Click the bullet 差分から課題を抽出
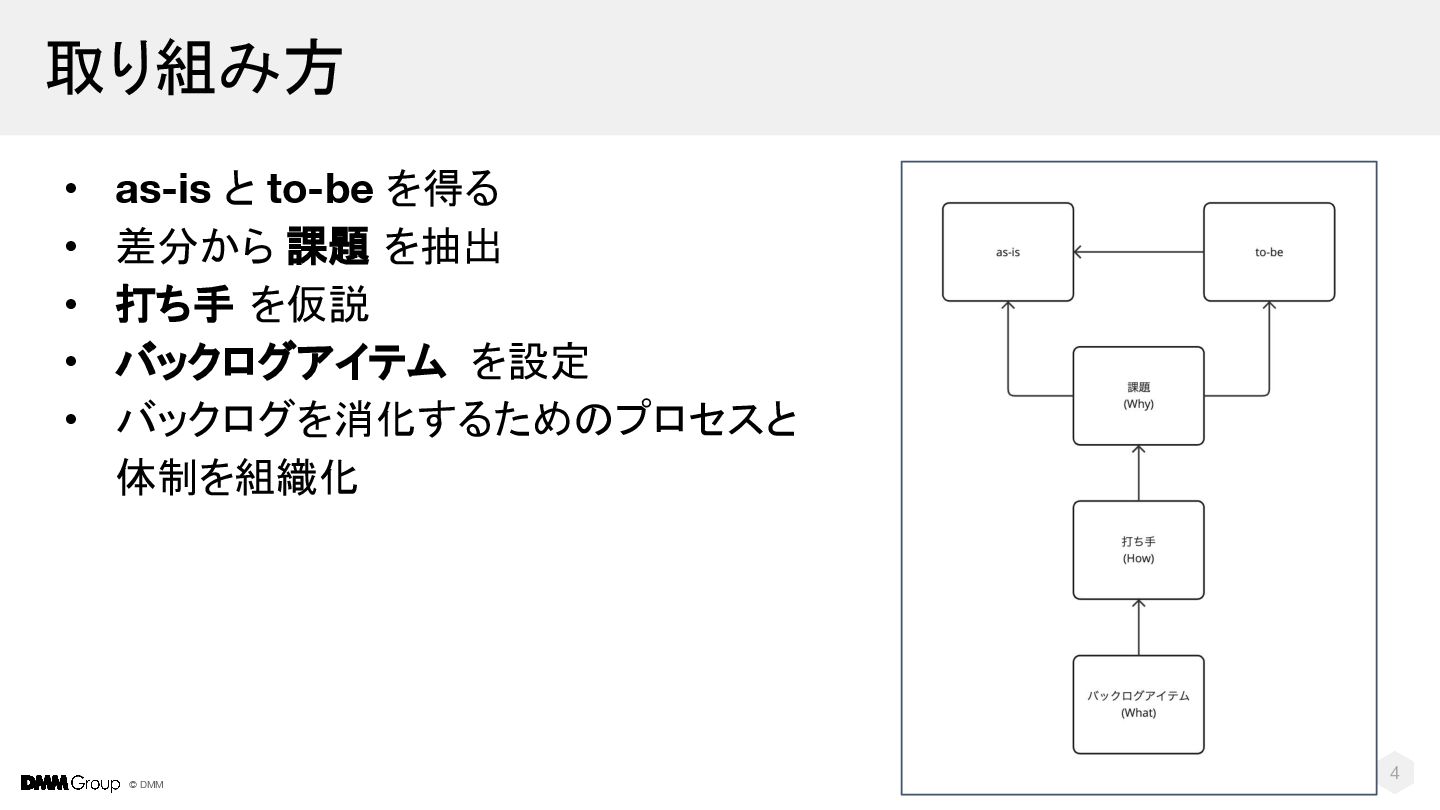 tap(308, 246)
